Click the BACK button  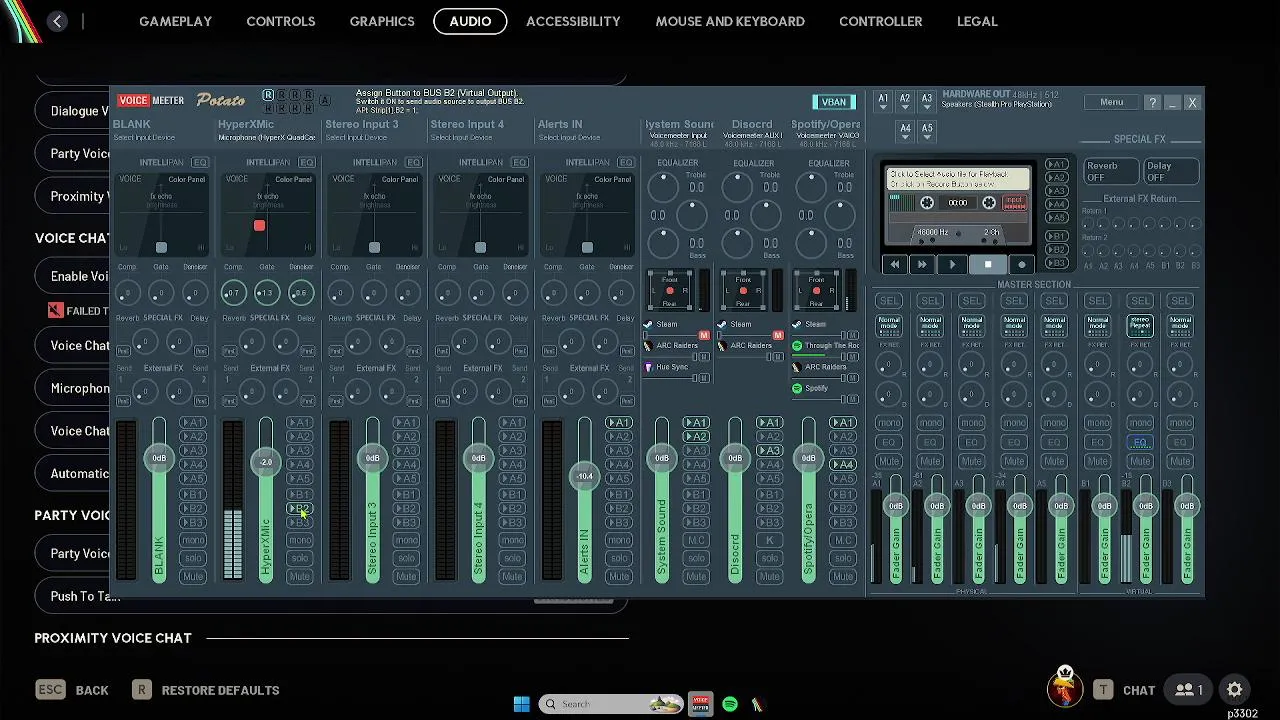coord(73,690)
